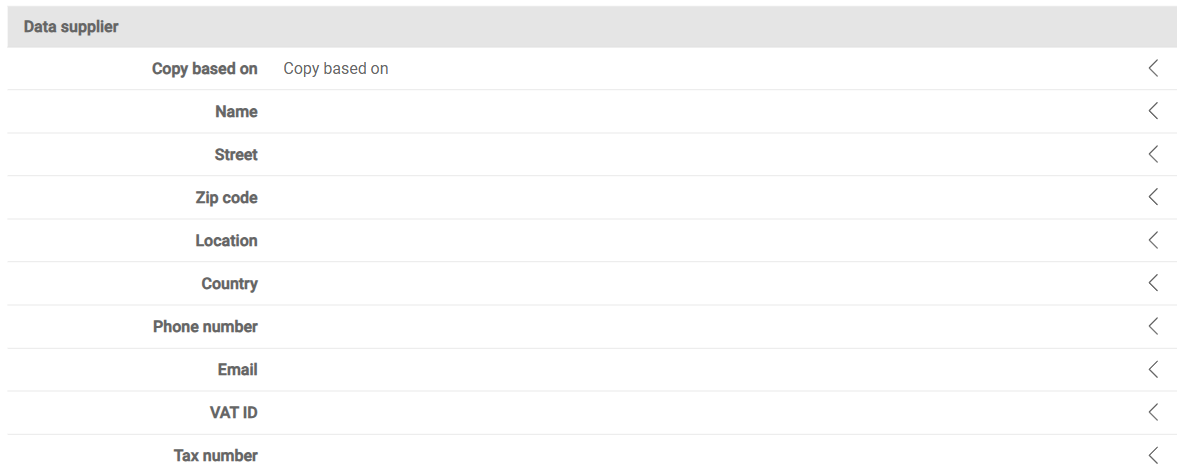1185x464 pixels.
Task: Click the chevron icon in Location row
Action: [x=1153, y=240]
